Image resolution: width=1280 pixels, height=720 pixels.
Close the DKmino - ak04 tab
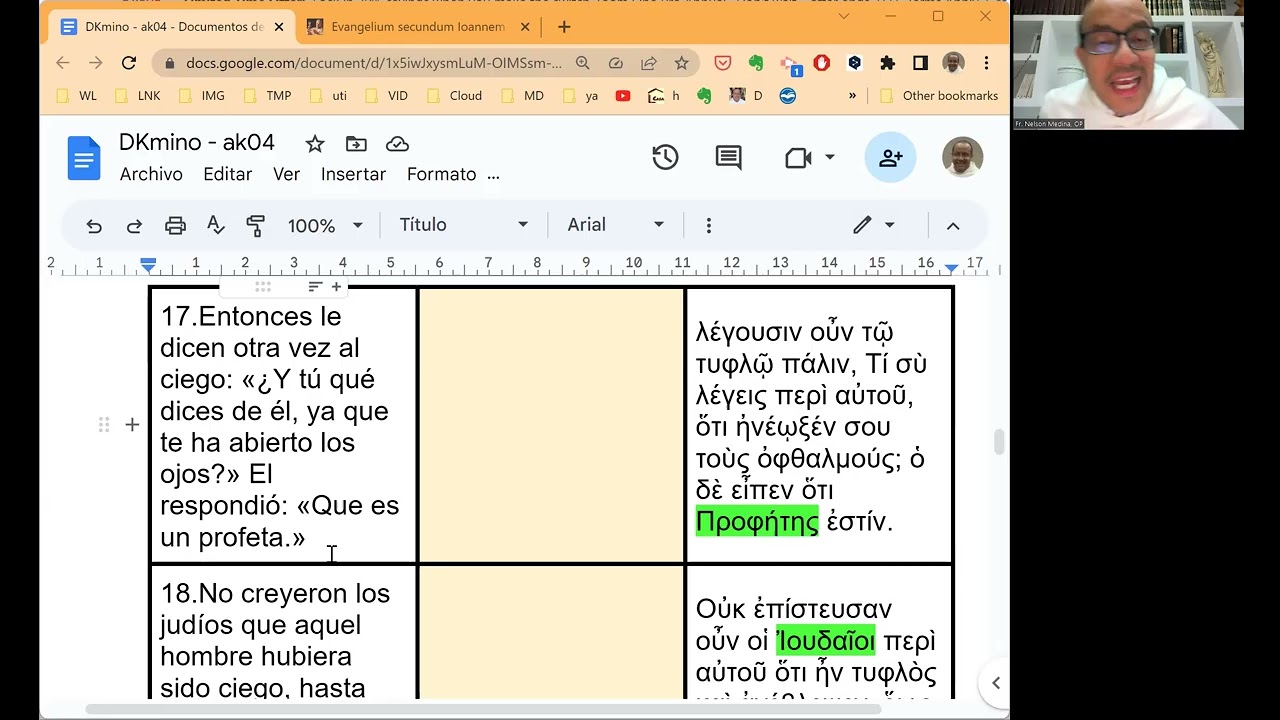pyautogui.click(x=278, y=27)
